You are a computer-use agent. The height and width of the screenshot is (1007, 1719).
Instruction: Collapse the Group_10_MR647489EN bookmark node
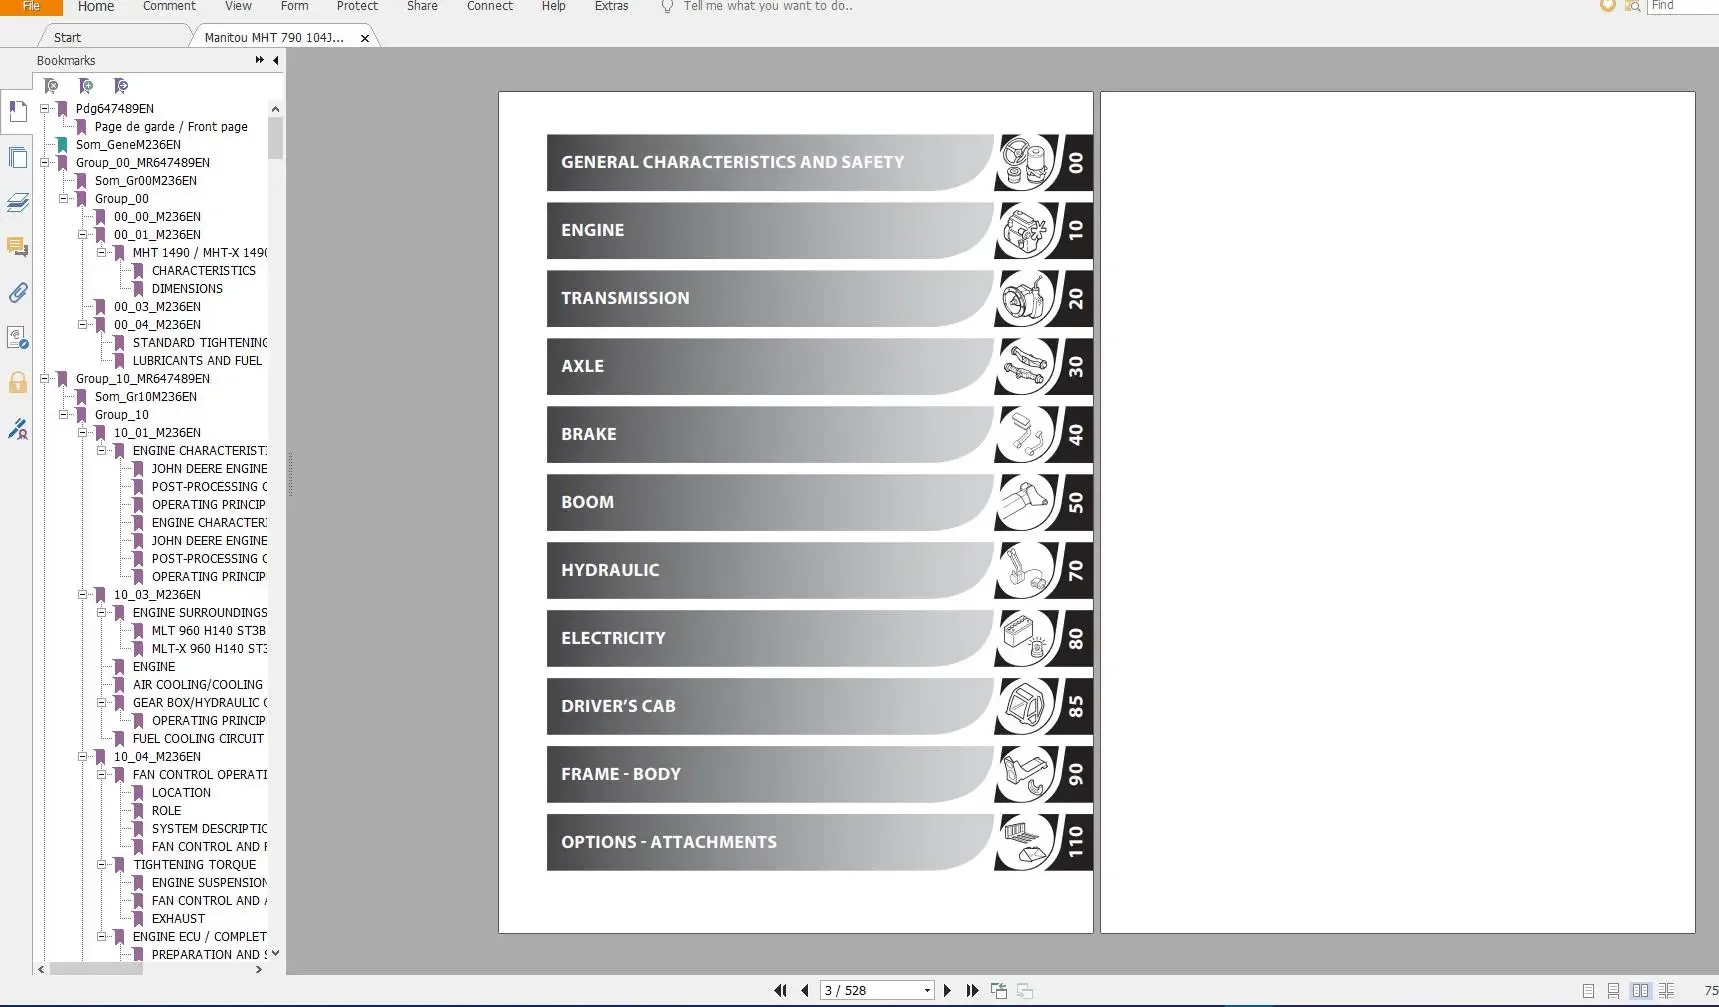point(45,378)
